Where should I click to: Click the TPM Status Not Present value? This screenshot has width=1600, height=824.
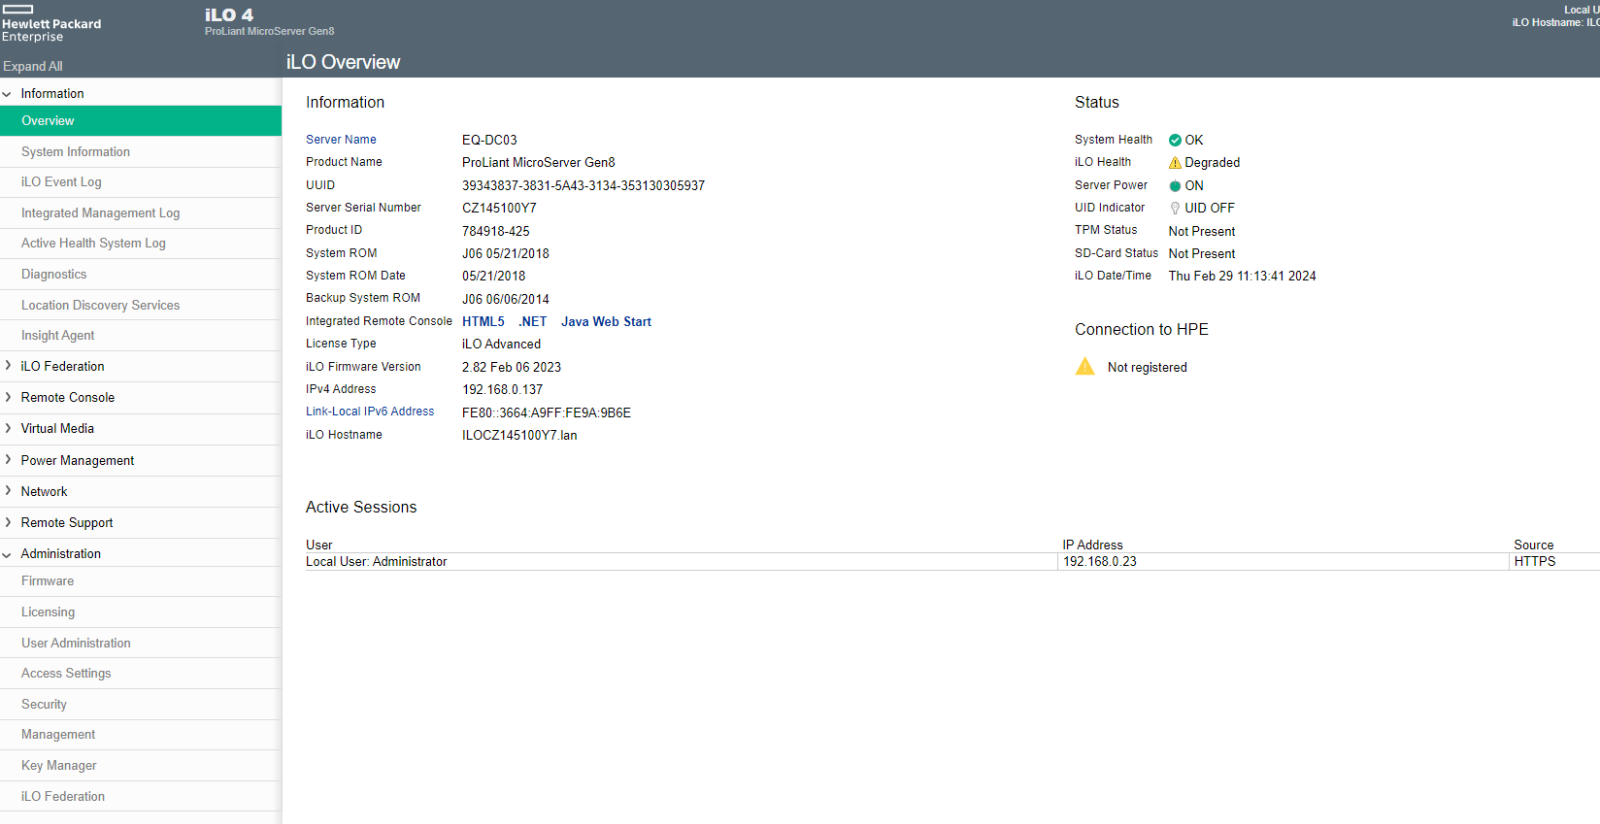1202,231
